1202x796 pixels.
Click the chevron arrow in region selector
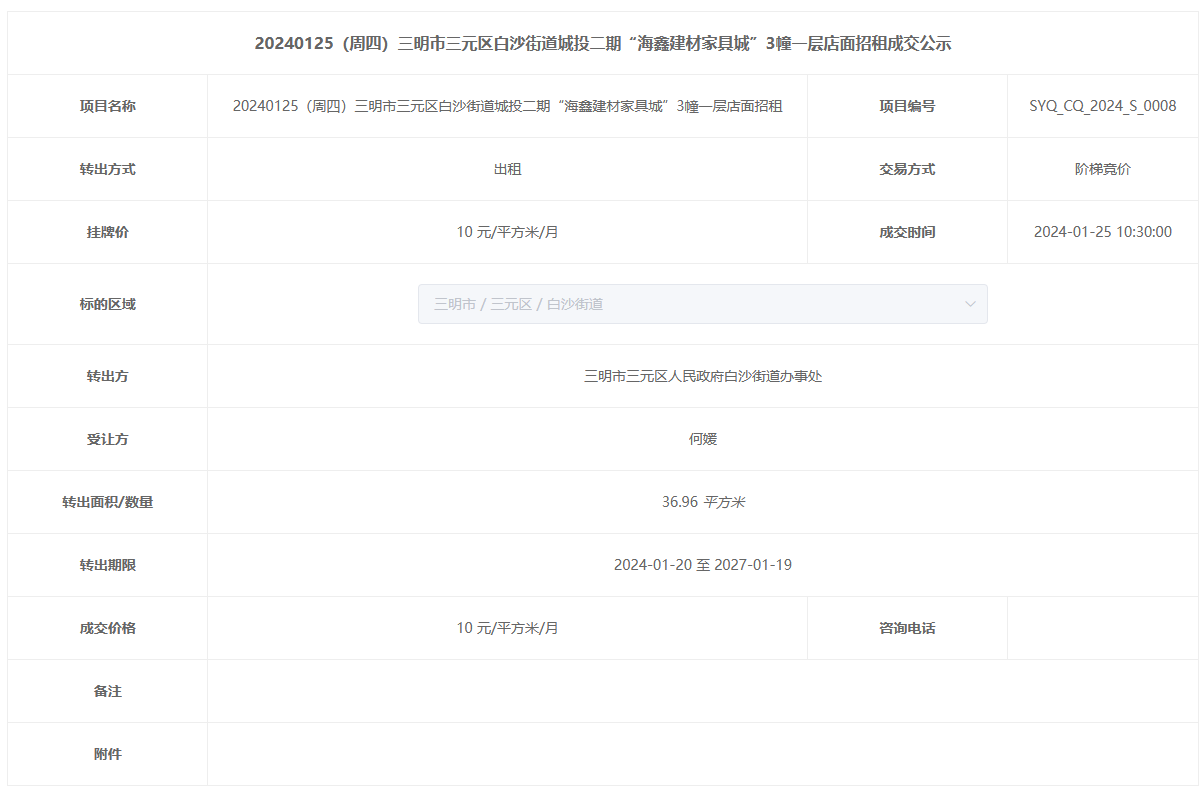click(969, 304)
